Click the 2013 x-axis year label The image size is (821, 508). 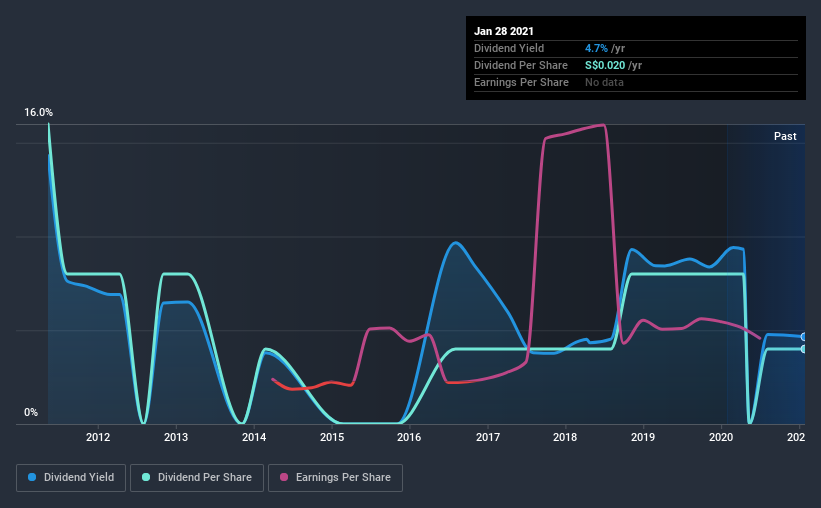(176, 437)
